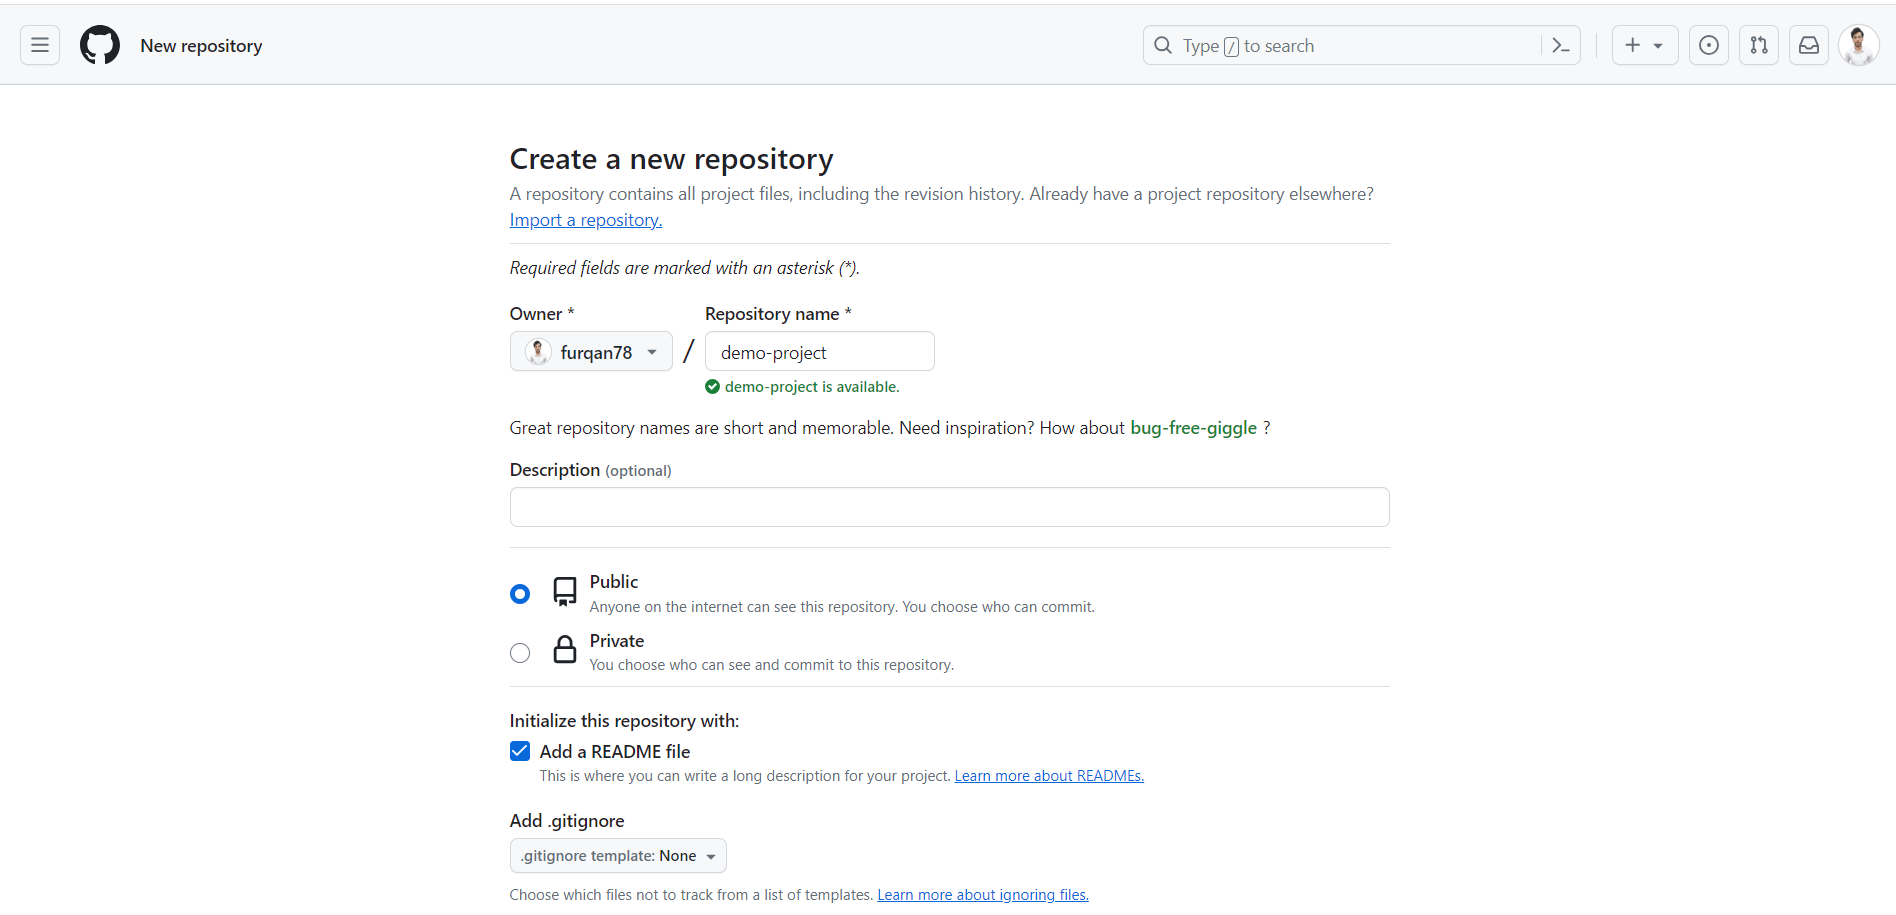Click the Import a repository link
The width and height of the screenshot is (1896, 915).
pos(586,220)
